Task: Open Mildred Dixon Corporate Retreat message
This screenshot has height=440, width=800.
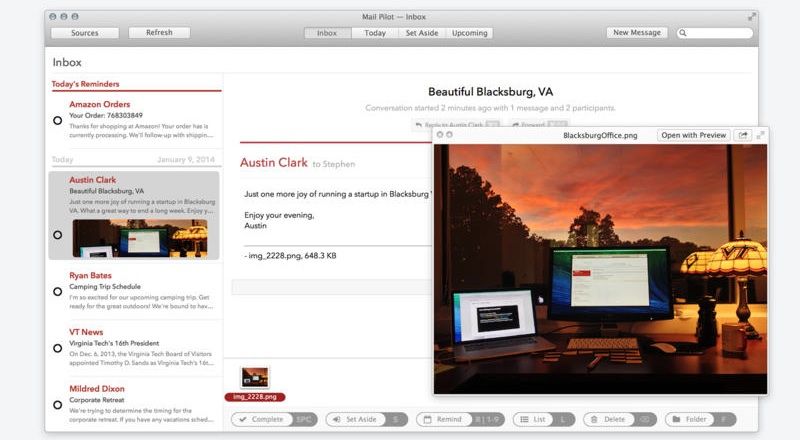Action: click(x=135, y=404)
